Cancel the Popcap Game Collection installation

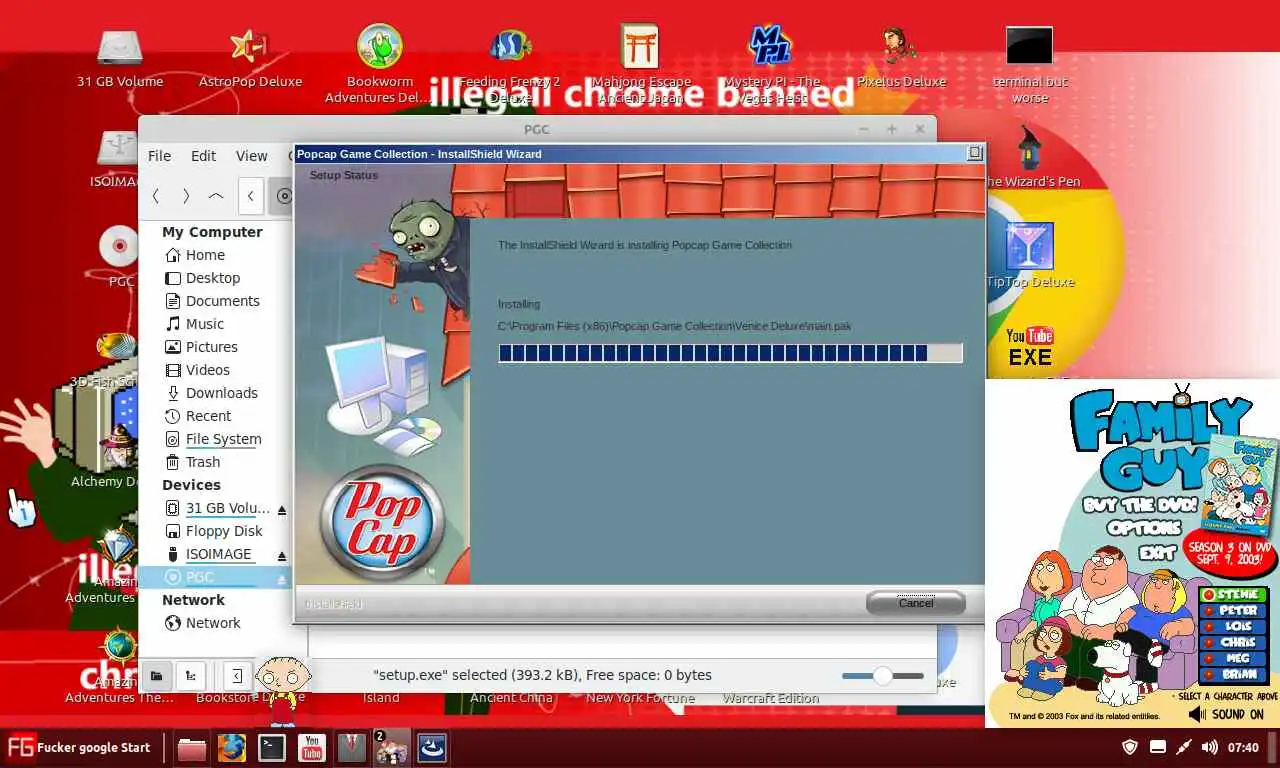[915, 602]
